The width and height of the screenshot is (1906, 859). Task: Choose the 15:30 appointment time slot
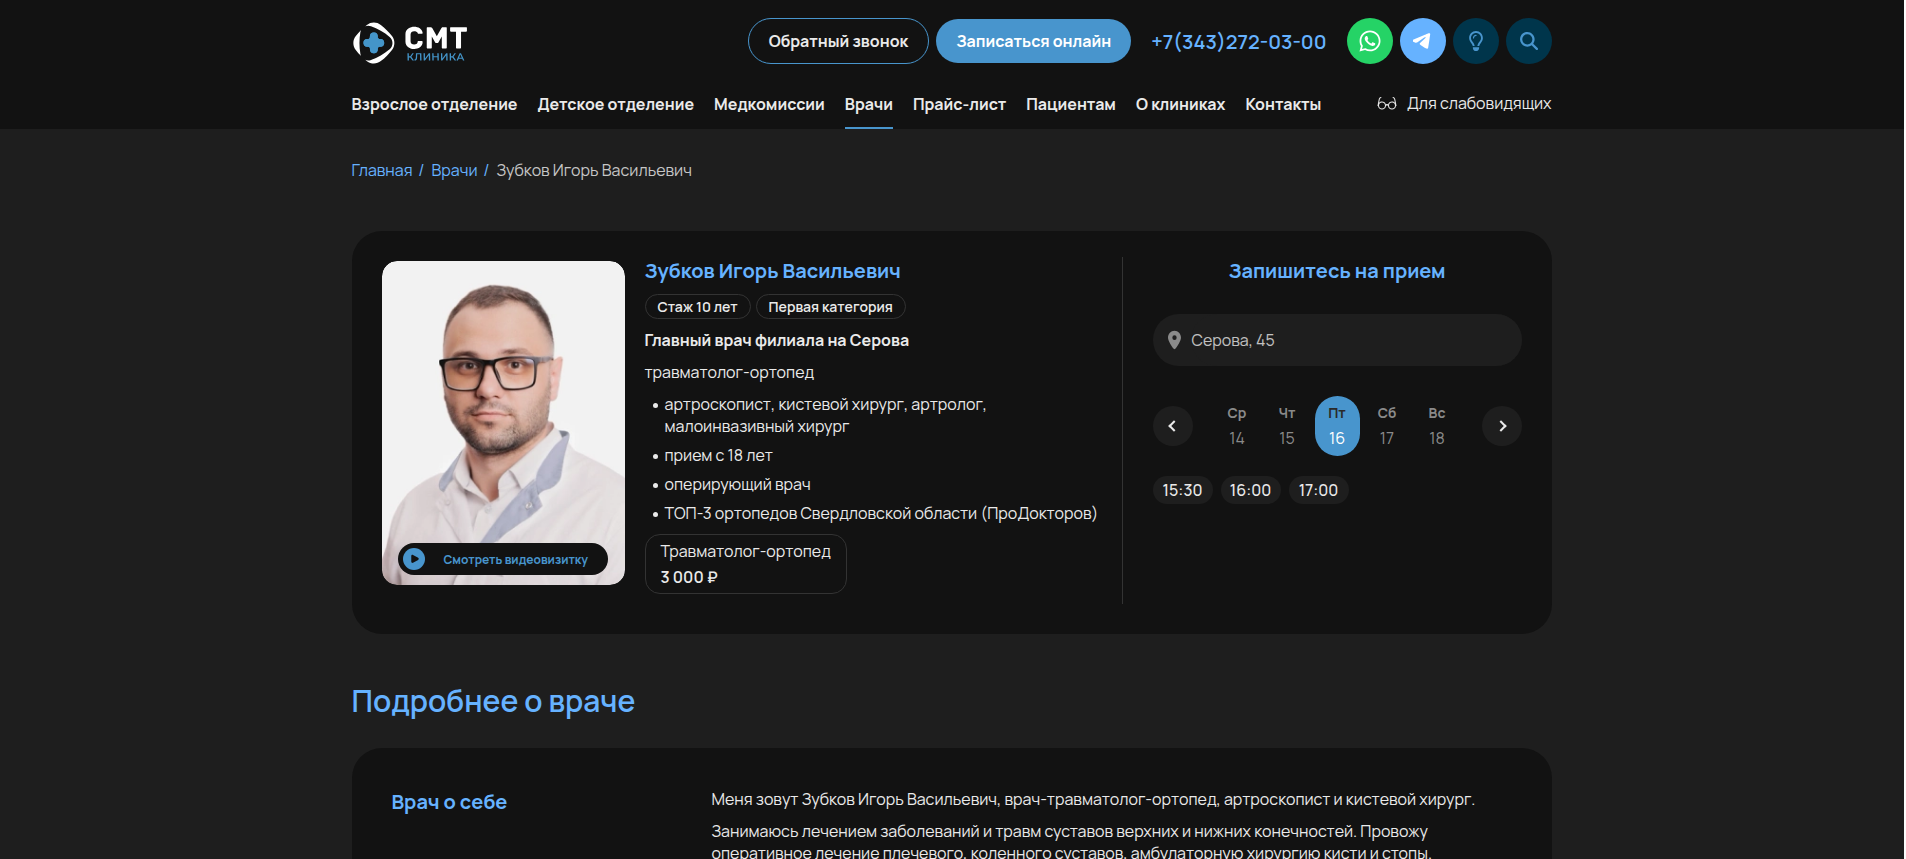1182,490
